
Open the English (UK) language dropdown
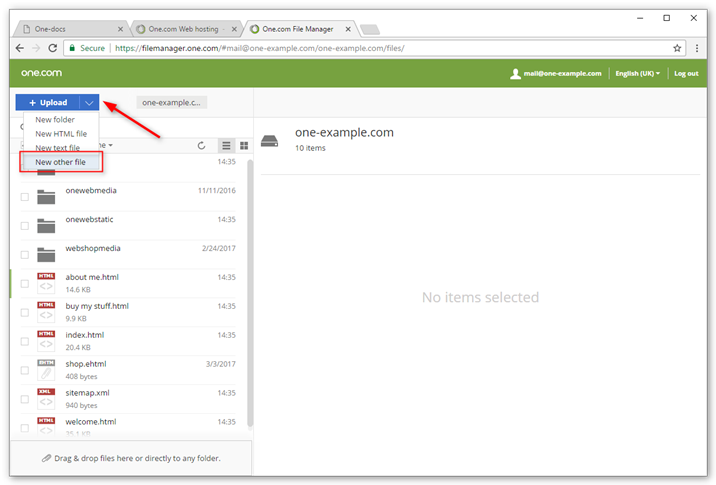point(637,74)
